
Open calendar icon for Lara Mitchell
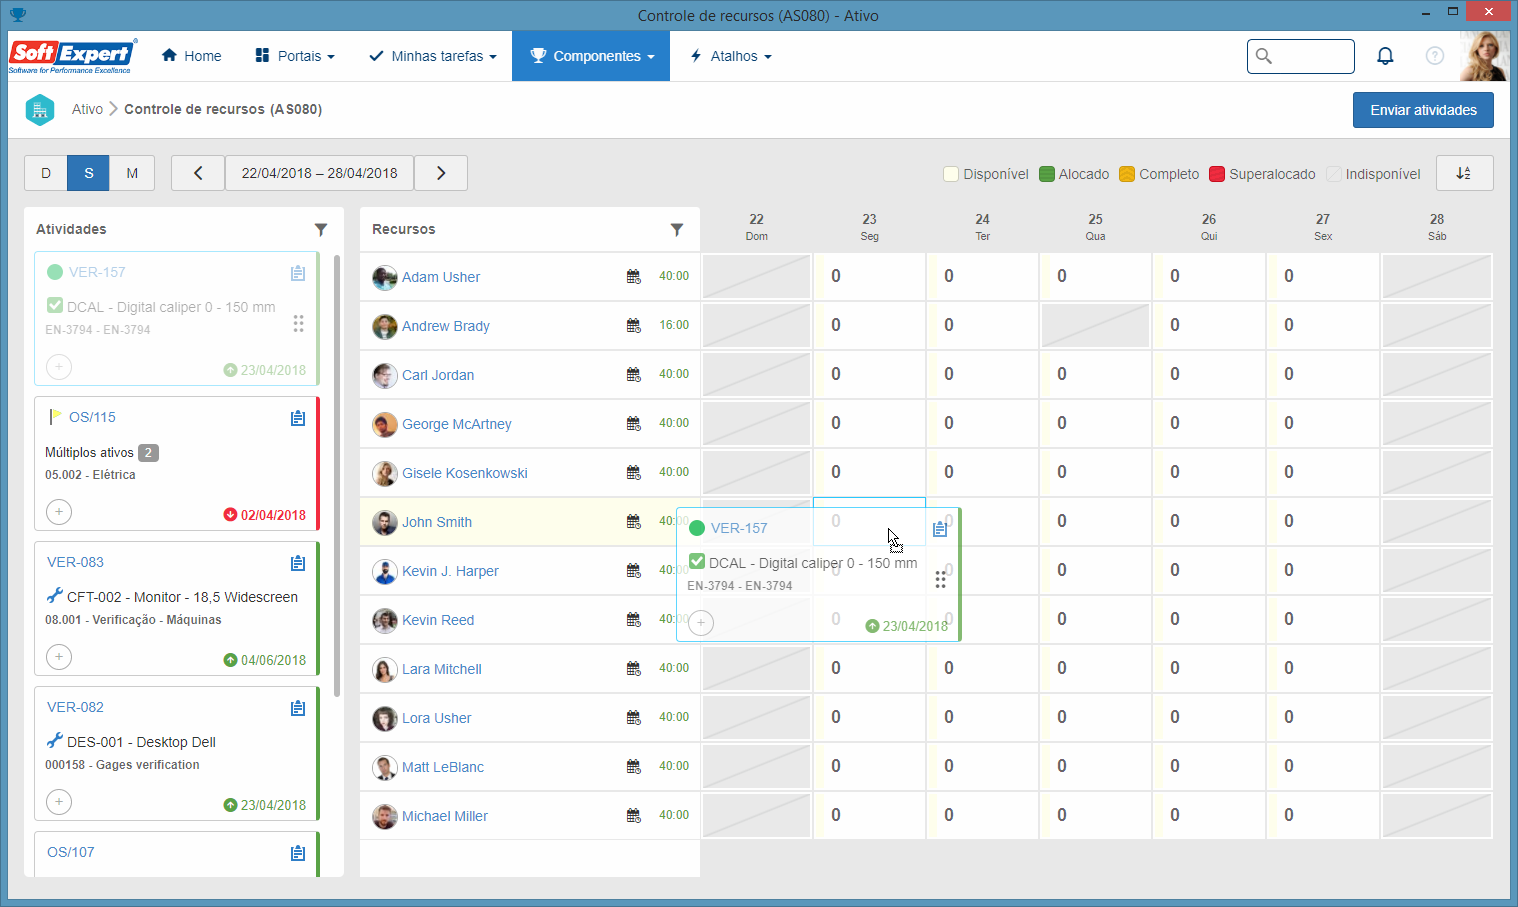pyautogui.click(x=634, y=669)
